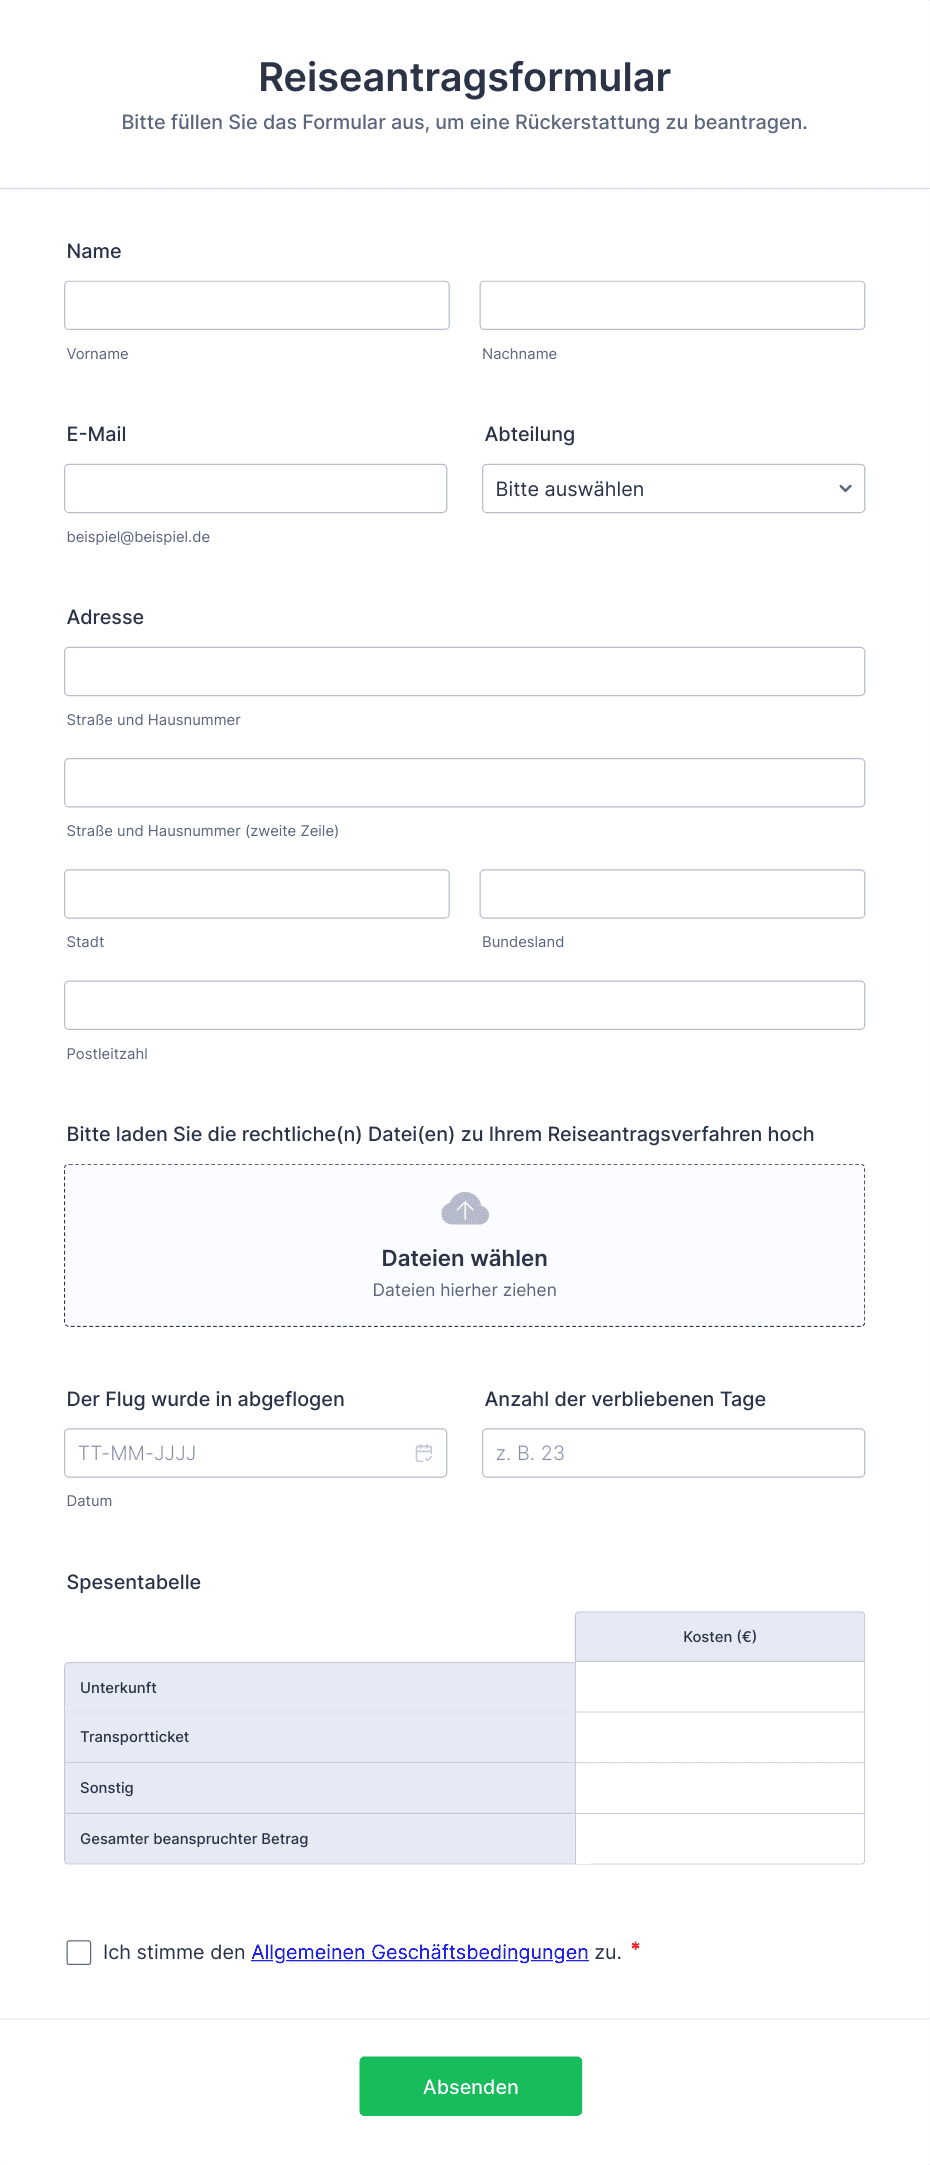930x2165 pixels.
Task: Click the zweite Zeile address field
Action: coord(464,783)
